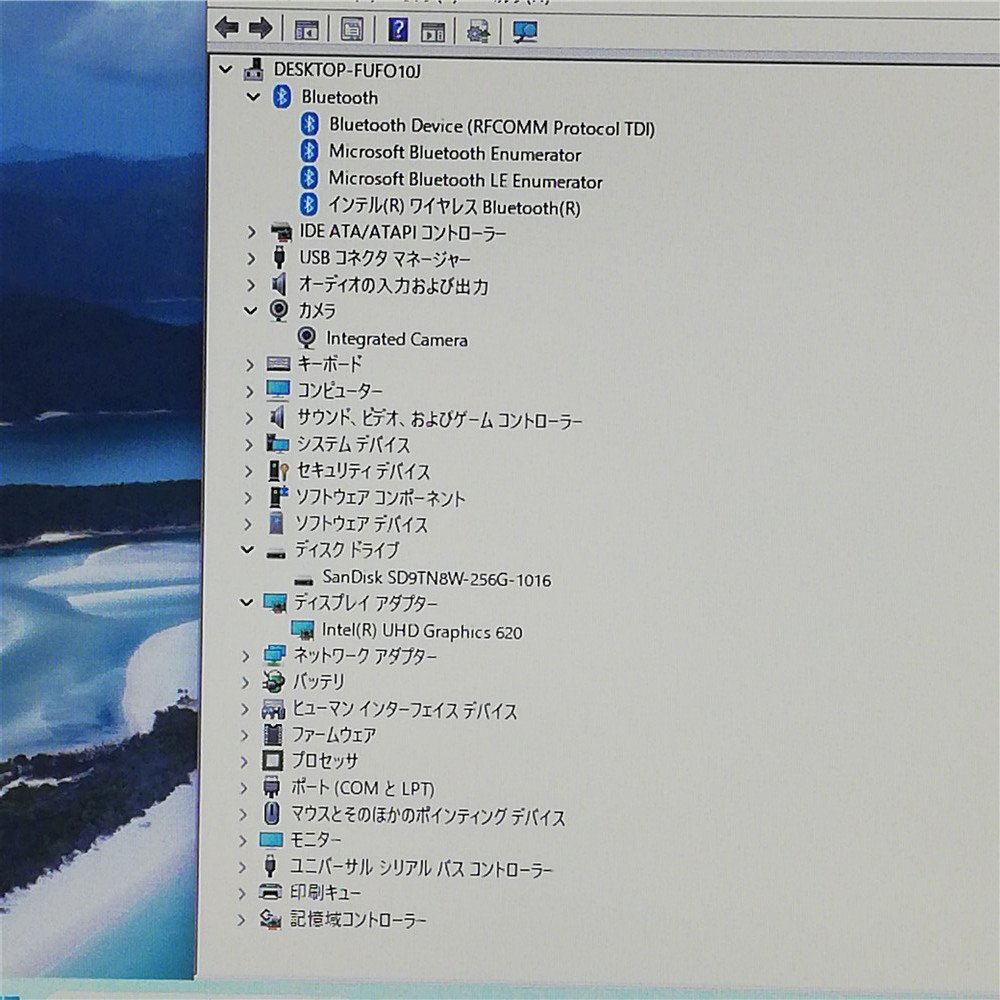Click the USB コネクタ マネージャー plug icon
Viewport: 1000px width, 1000px height.
[x=279, y=257]
